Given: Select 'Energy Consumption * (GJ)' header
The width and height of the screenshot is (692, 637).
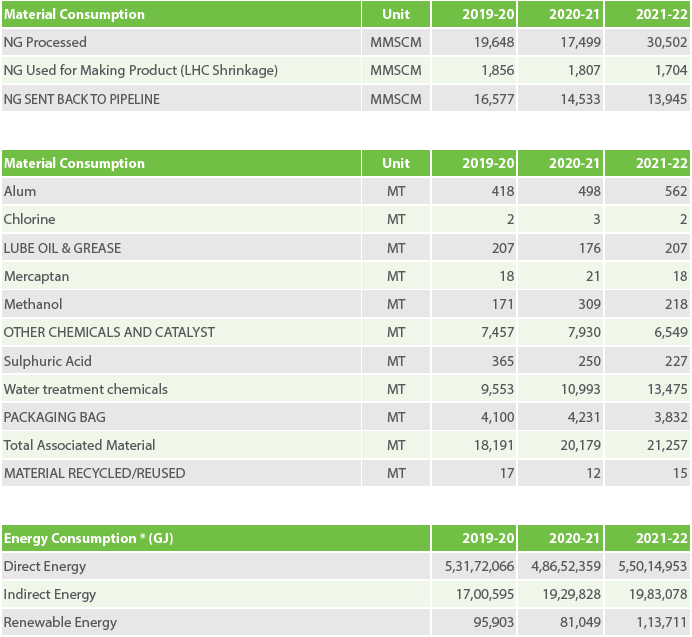Looking at the screenshot, I should tap(89, 539).
